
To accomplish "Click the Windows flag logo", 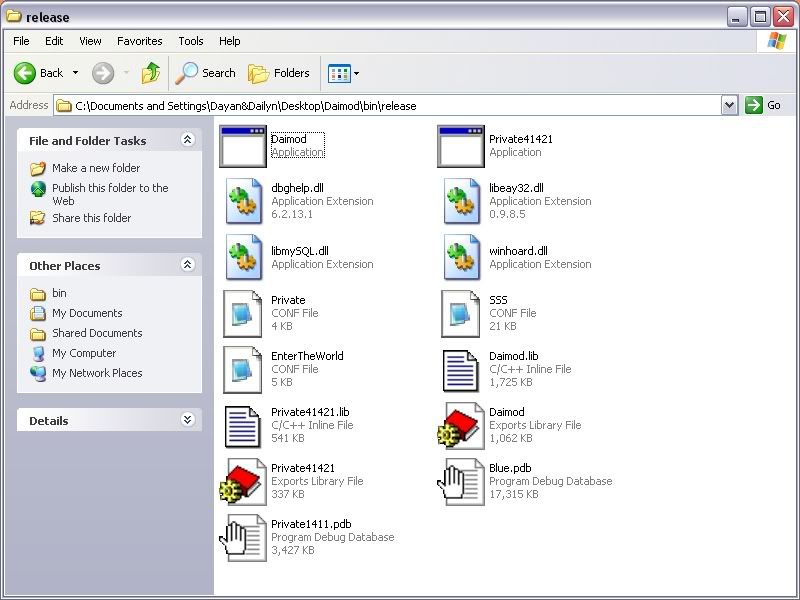I will [777, 41].
